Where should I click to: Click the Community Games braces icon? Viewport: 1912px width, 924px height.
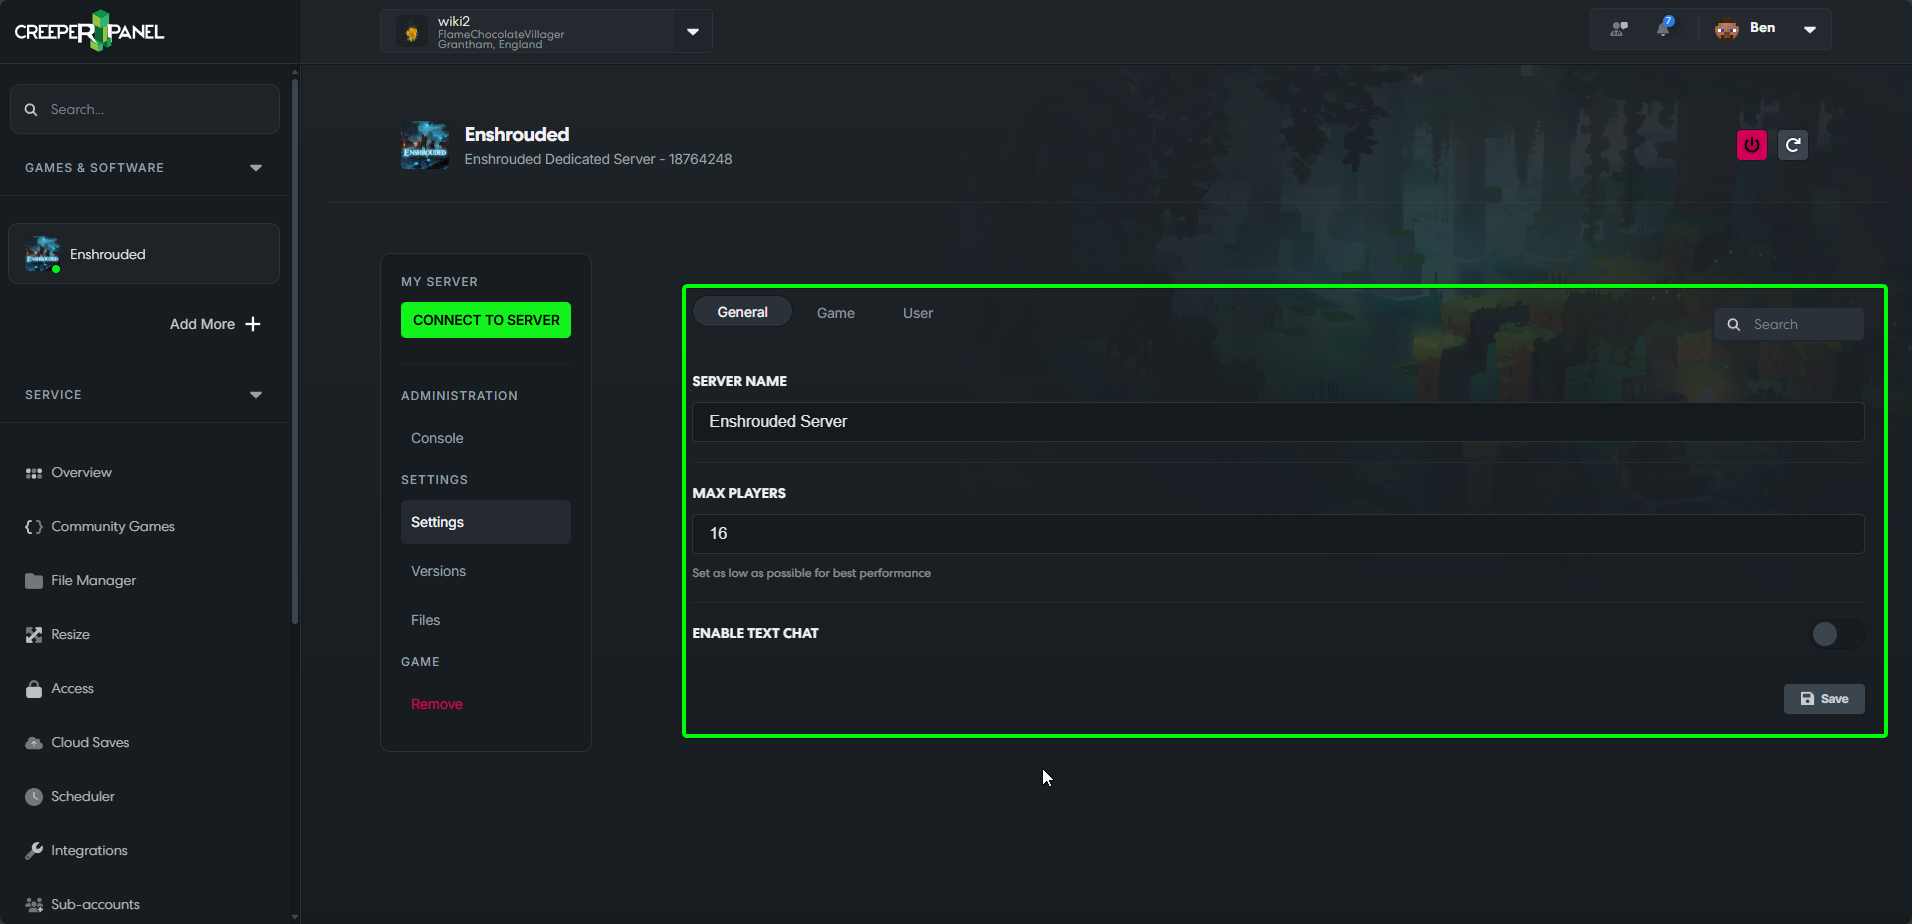click(34, 527)
